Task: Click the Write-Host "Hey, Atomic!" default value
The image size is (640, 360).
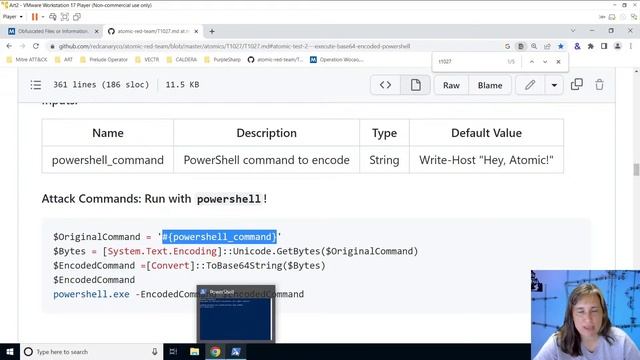Action: click(486, 160)
